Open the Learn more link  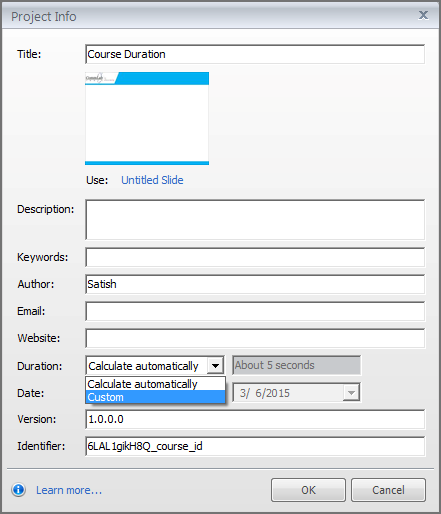point(69,490)
